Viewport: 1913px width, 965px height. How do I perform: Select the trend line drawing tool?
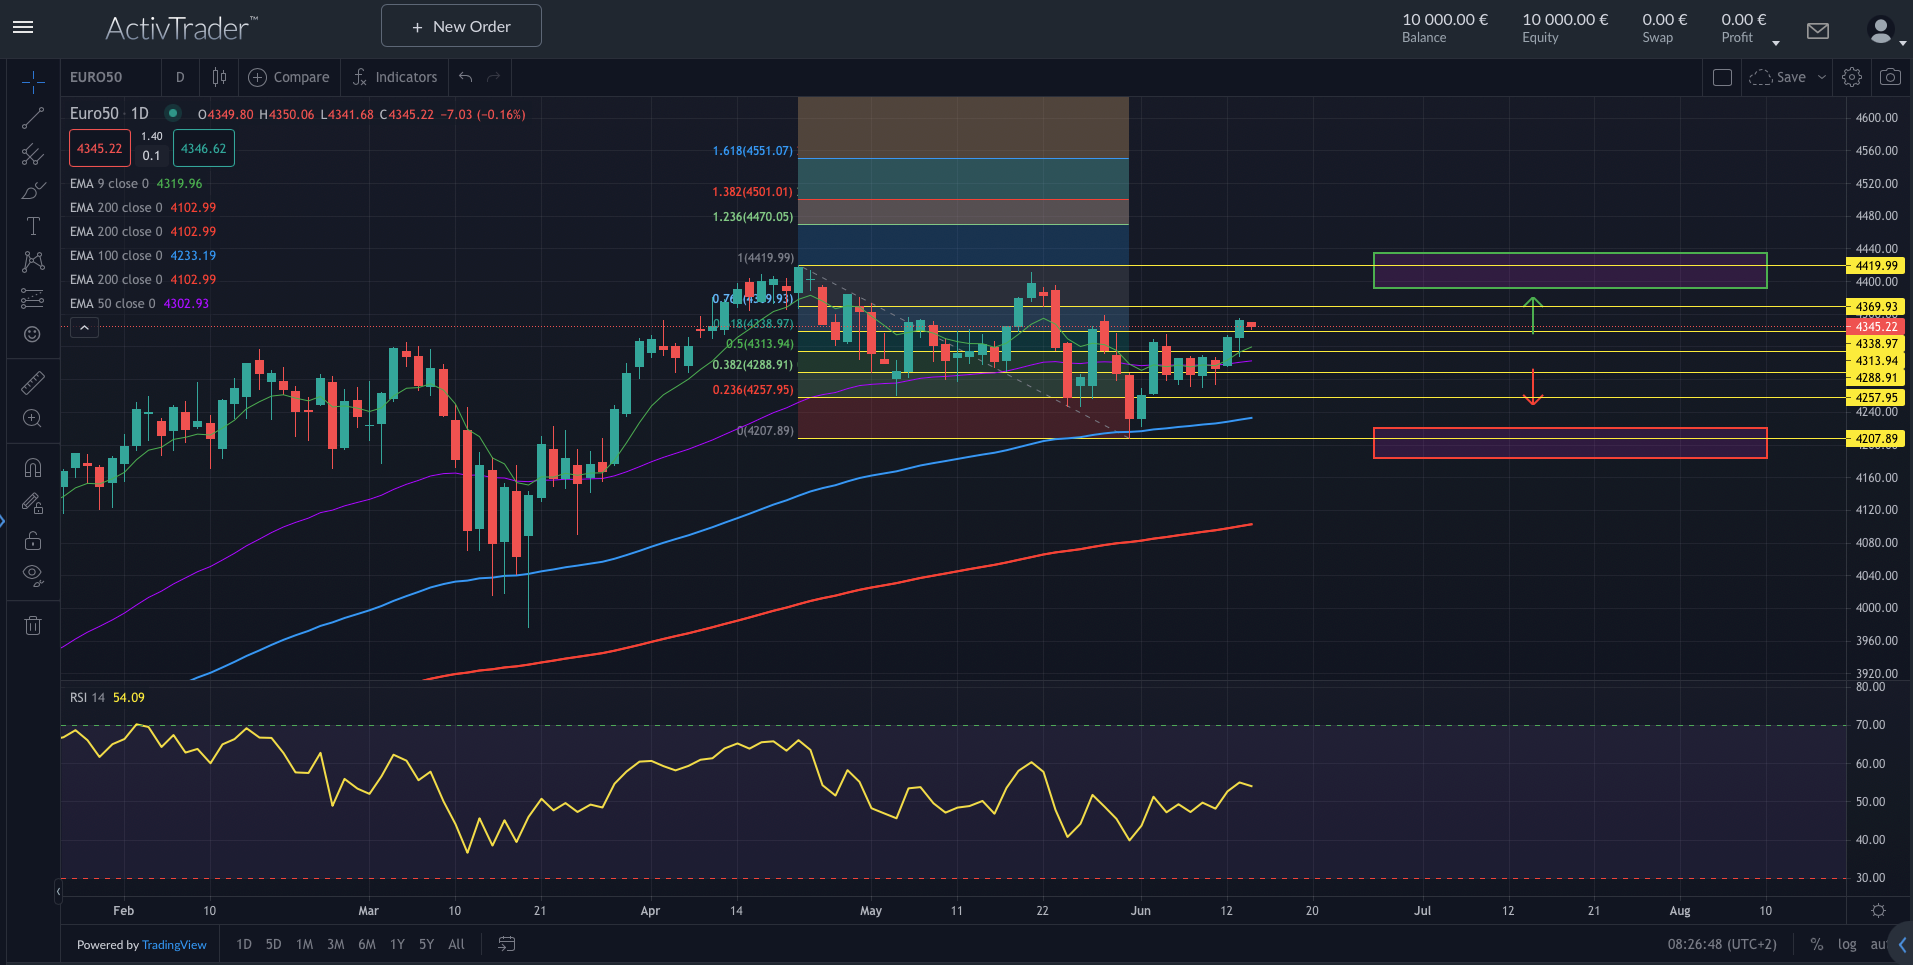[33, 117]
